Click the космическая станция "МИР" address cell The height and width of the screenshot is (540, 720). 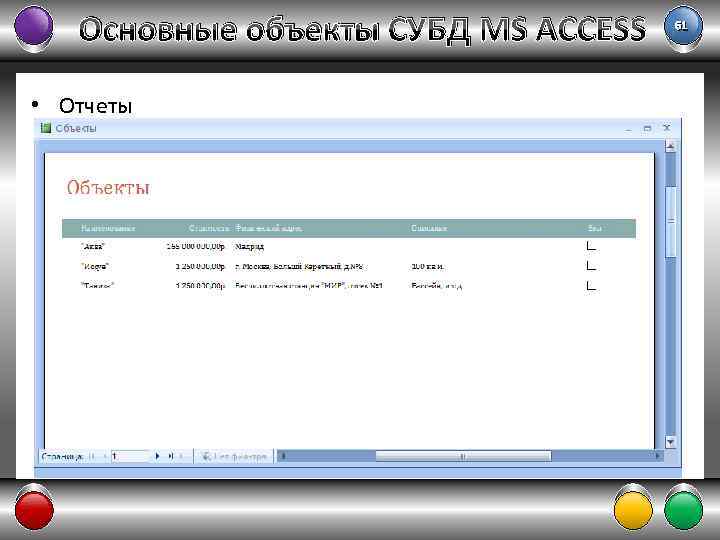(x=309, y=286)
